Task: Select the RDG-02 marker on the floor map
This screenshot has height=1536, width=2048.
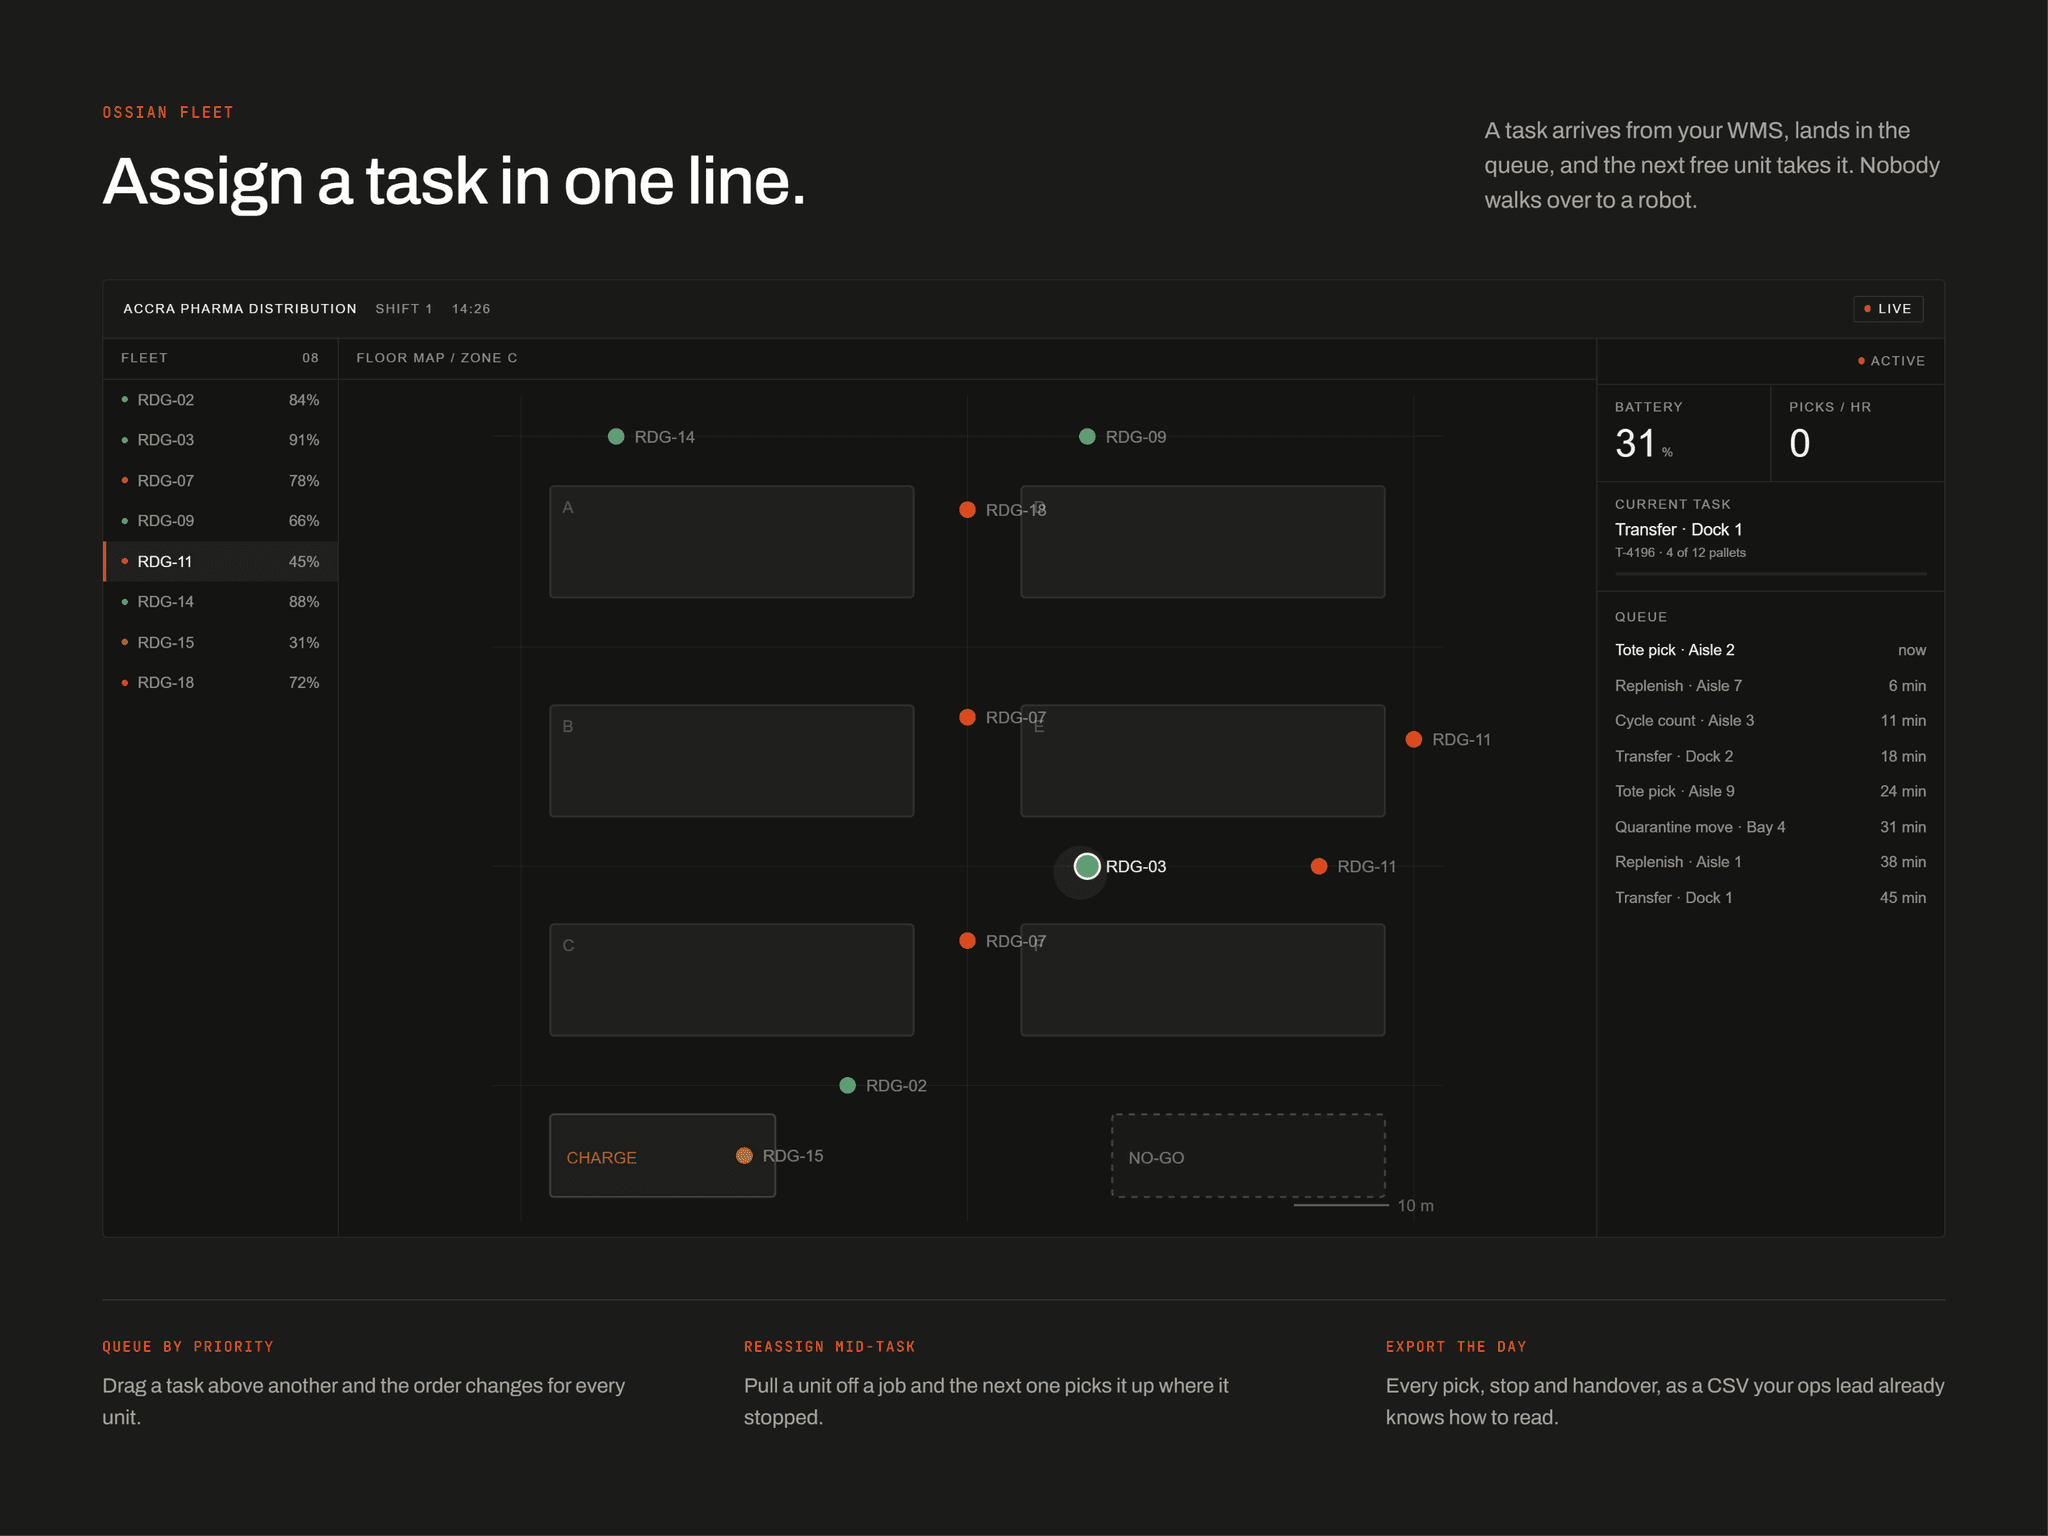Action: (x=848, y=1085)
